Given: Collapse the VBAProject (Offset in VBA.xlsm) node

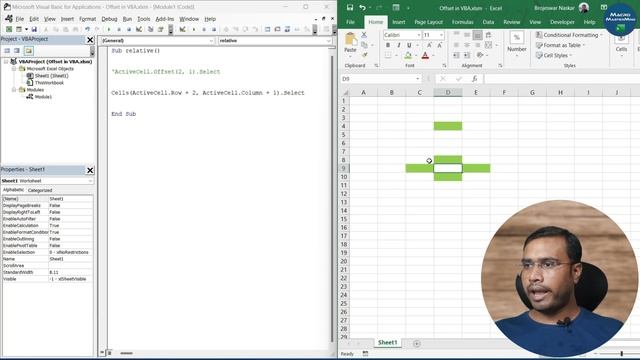Looking at the screenshot, I should tap(6, 62).
